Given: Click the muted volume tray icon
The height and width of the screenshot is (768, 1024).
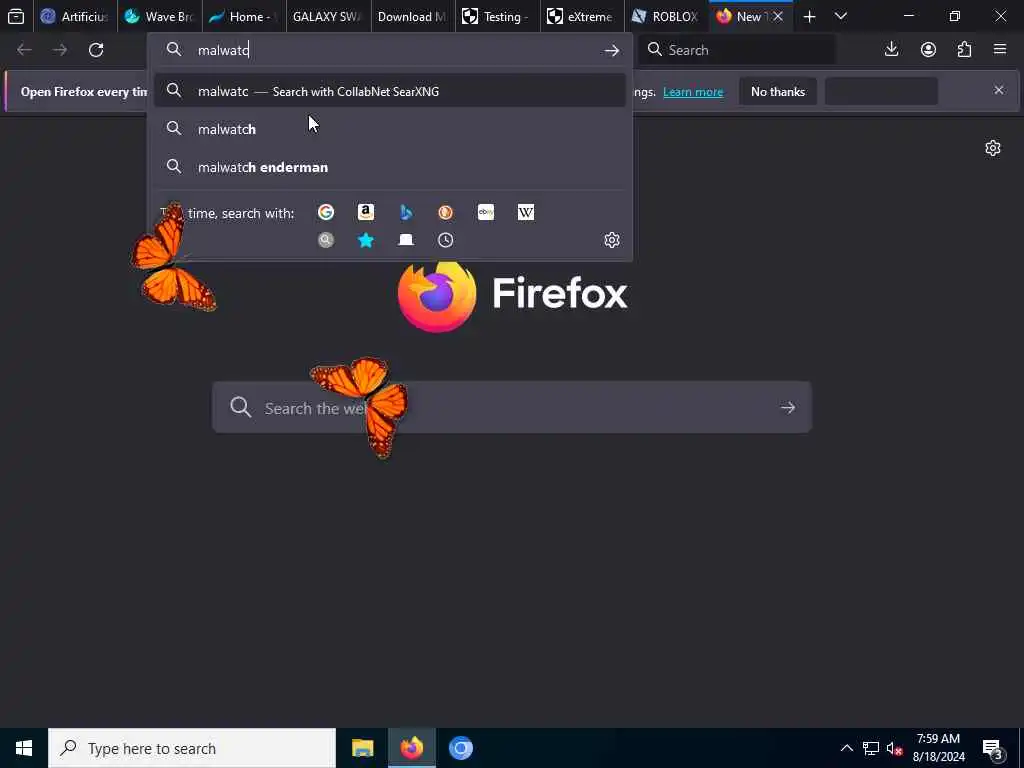Looking at the screenshot, I should point(894,748).
